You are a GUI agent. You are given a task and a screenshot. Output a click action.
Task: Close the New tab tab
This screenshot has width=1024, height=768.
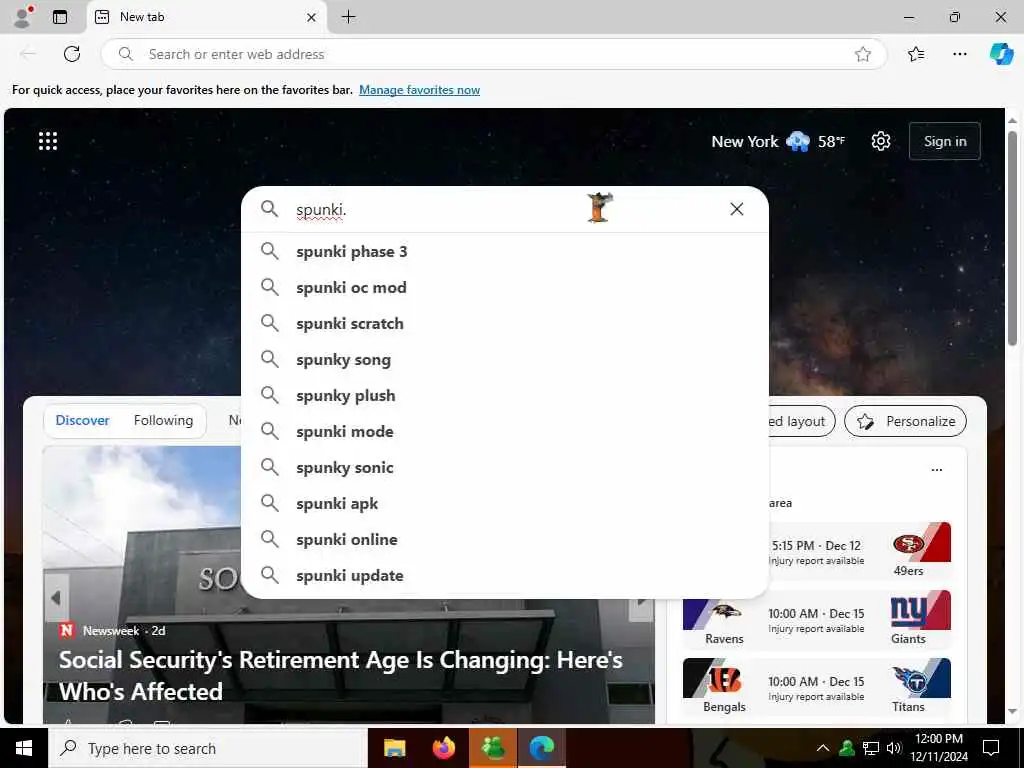click(x=312, y=17)
